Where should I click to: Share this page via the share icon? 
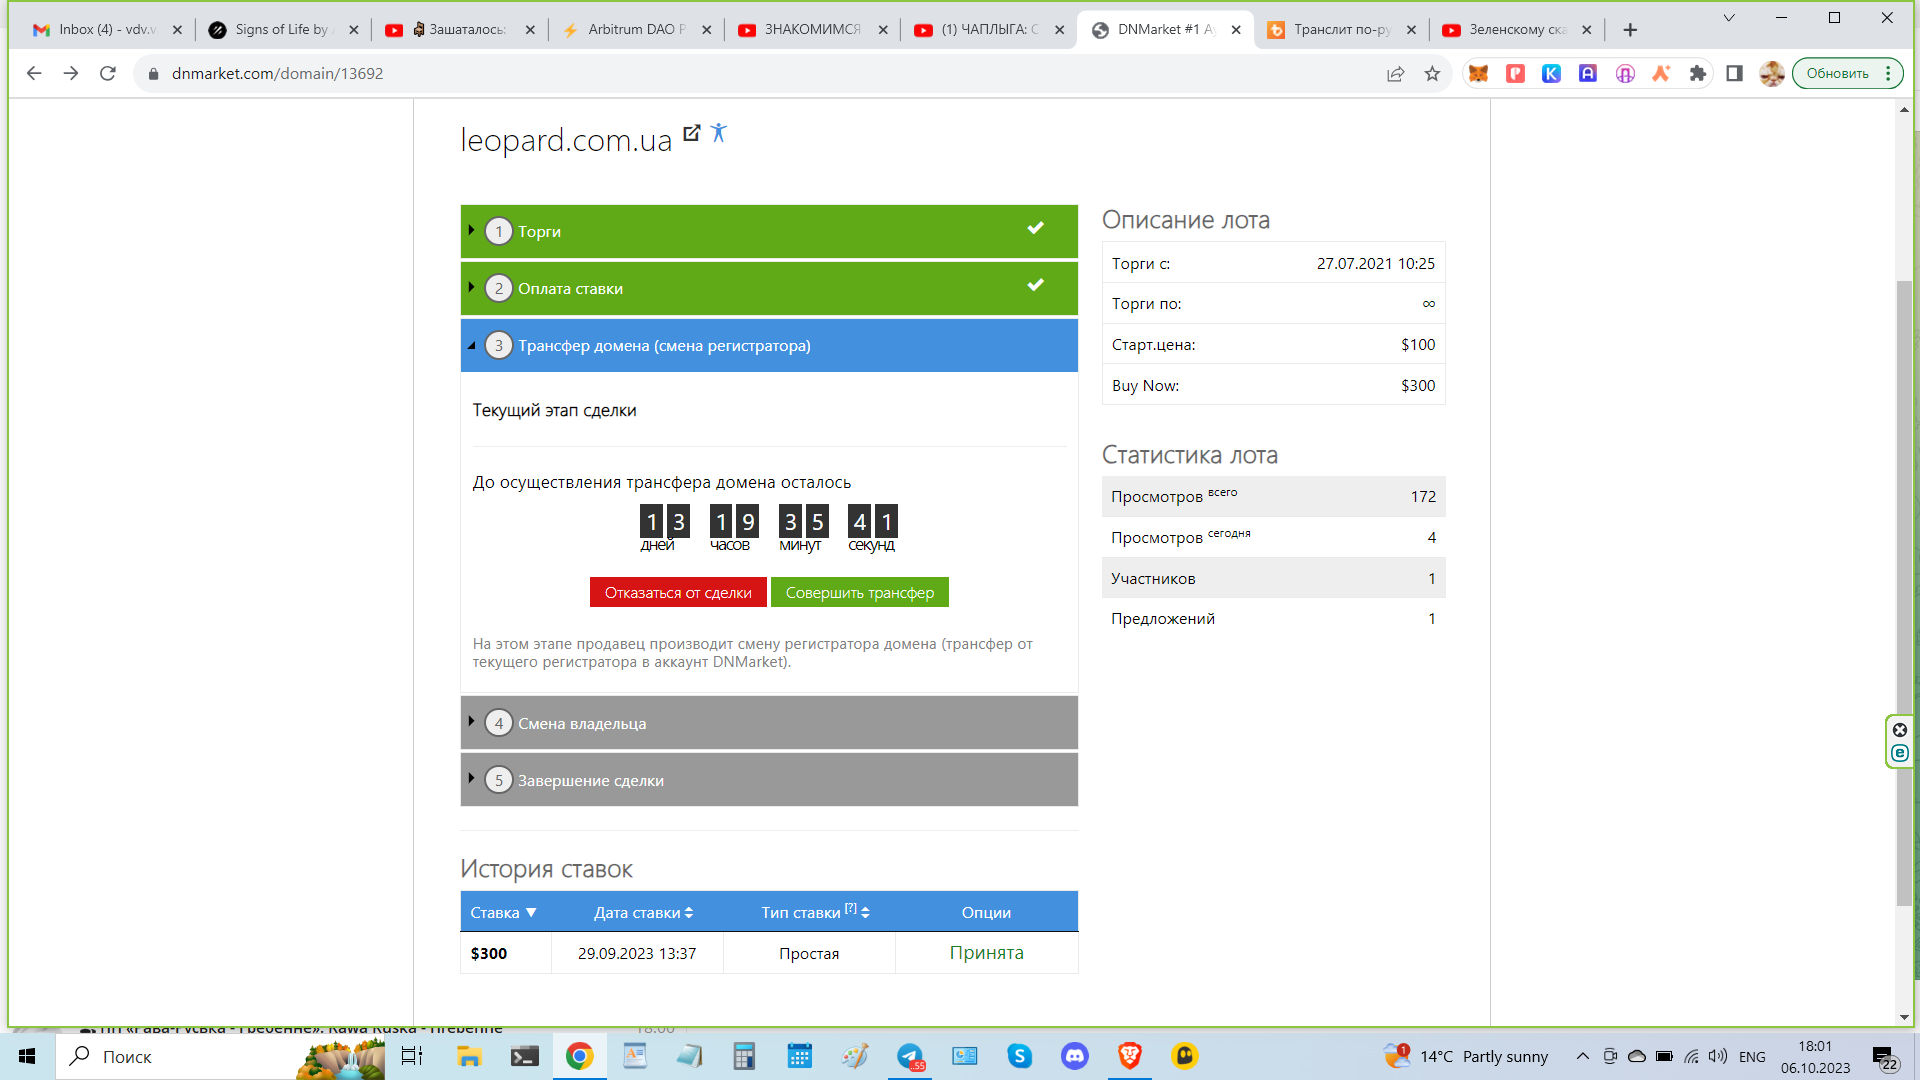click(1395, 73)
